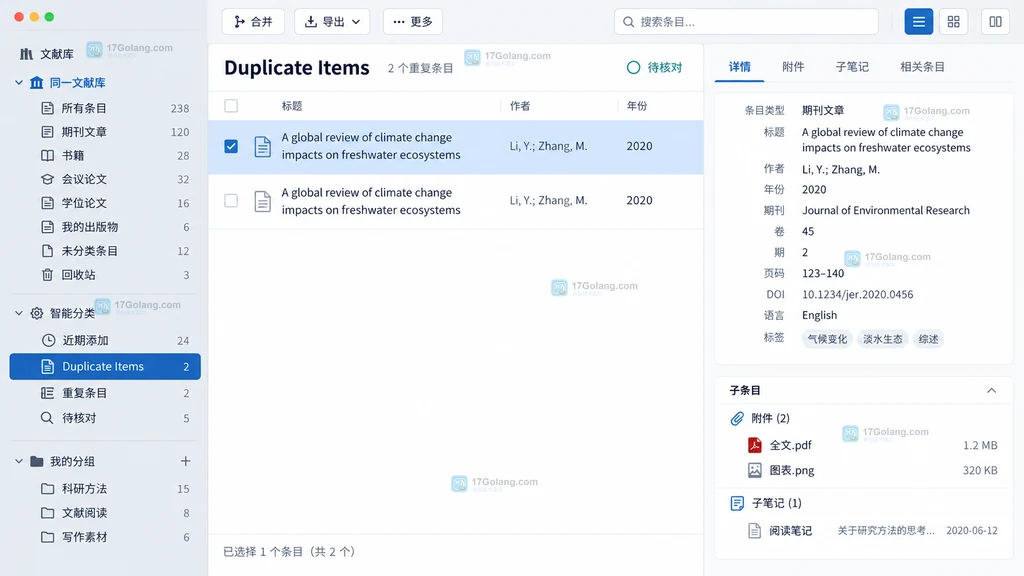1024x576 pixels.
Task: Click the 近期添加 clock icon
Action: coord(48,340)
